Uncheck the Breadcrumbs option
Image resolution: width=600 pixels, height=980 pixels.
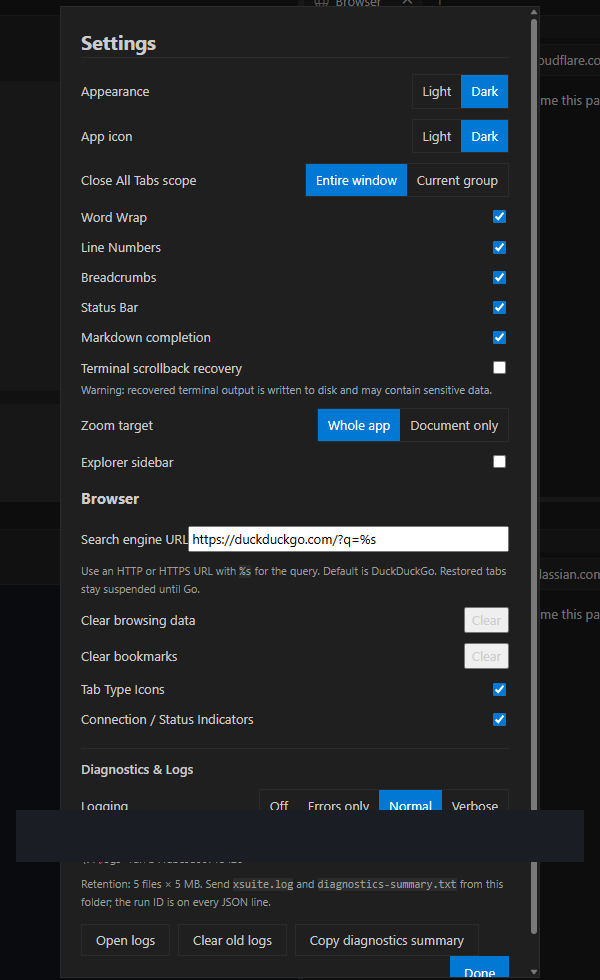point(499,278)
